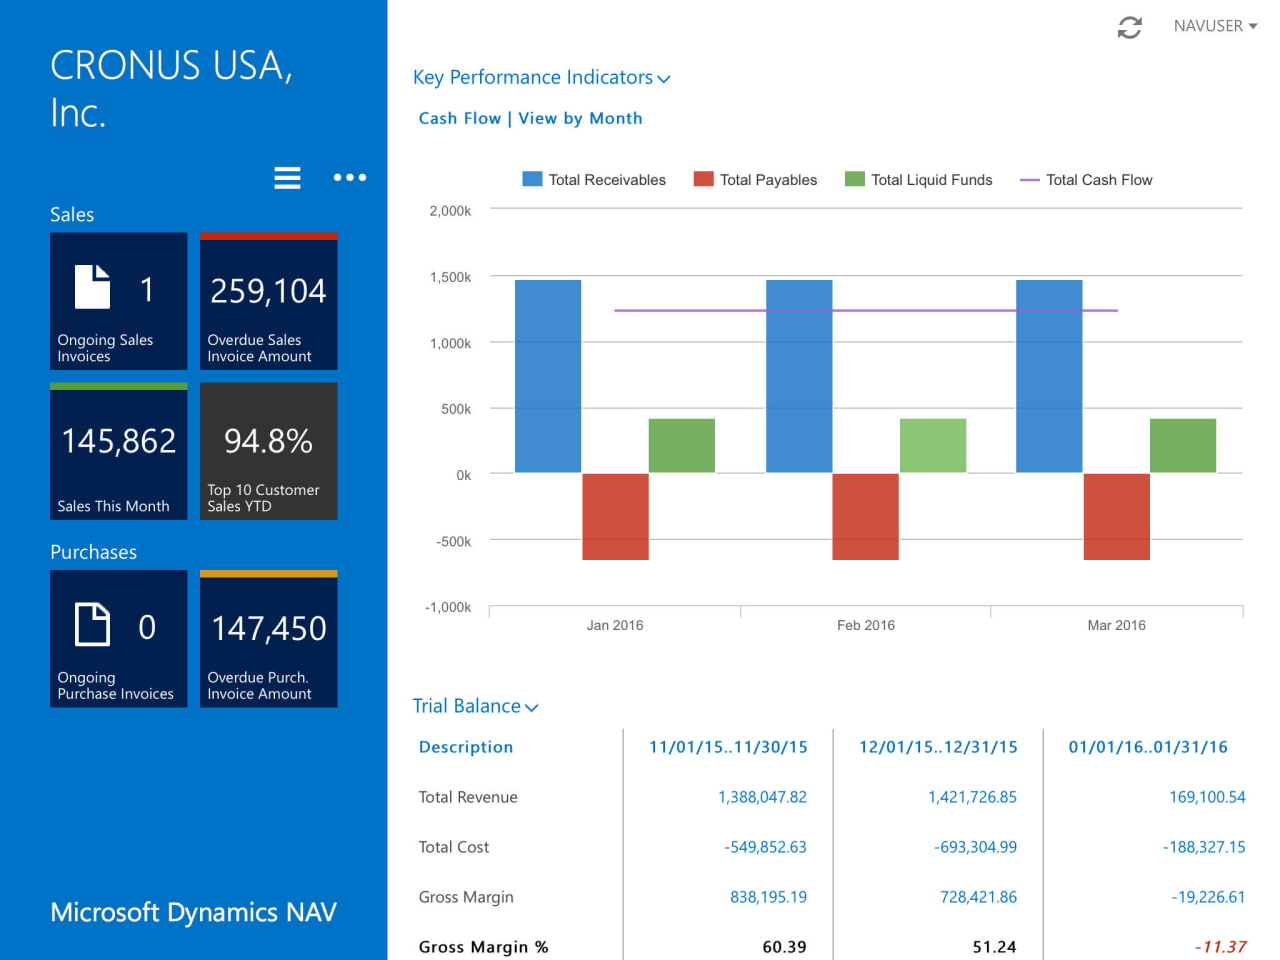Open the Top 10 Customer Sales YTD tile

point(268,451)
